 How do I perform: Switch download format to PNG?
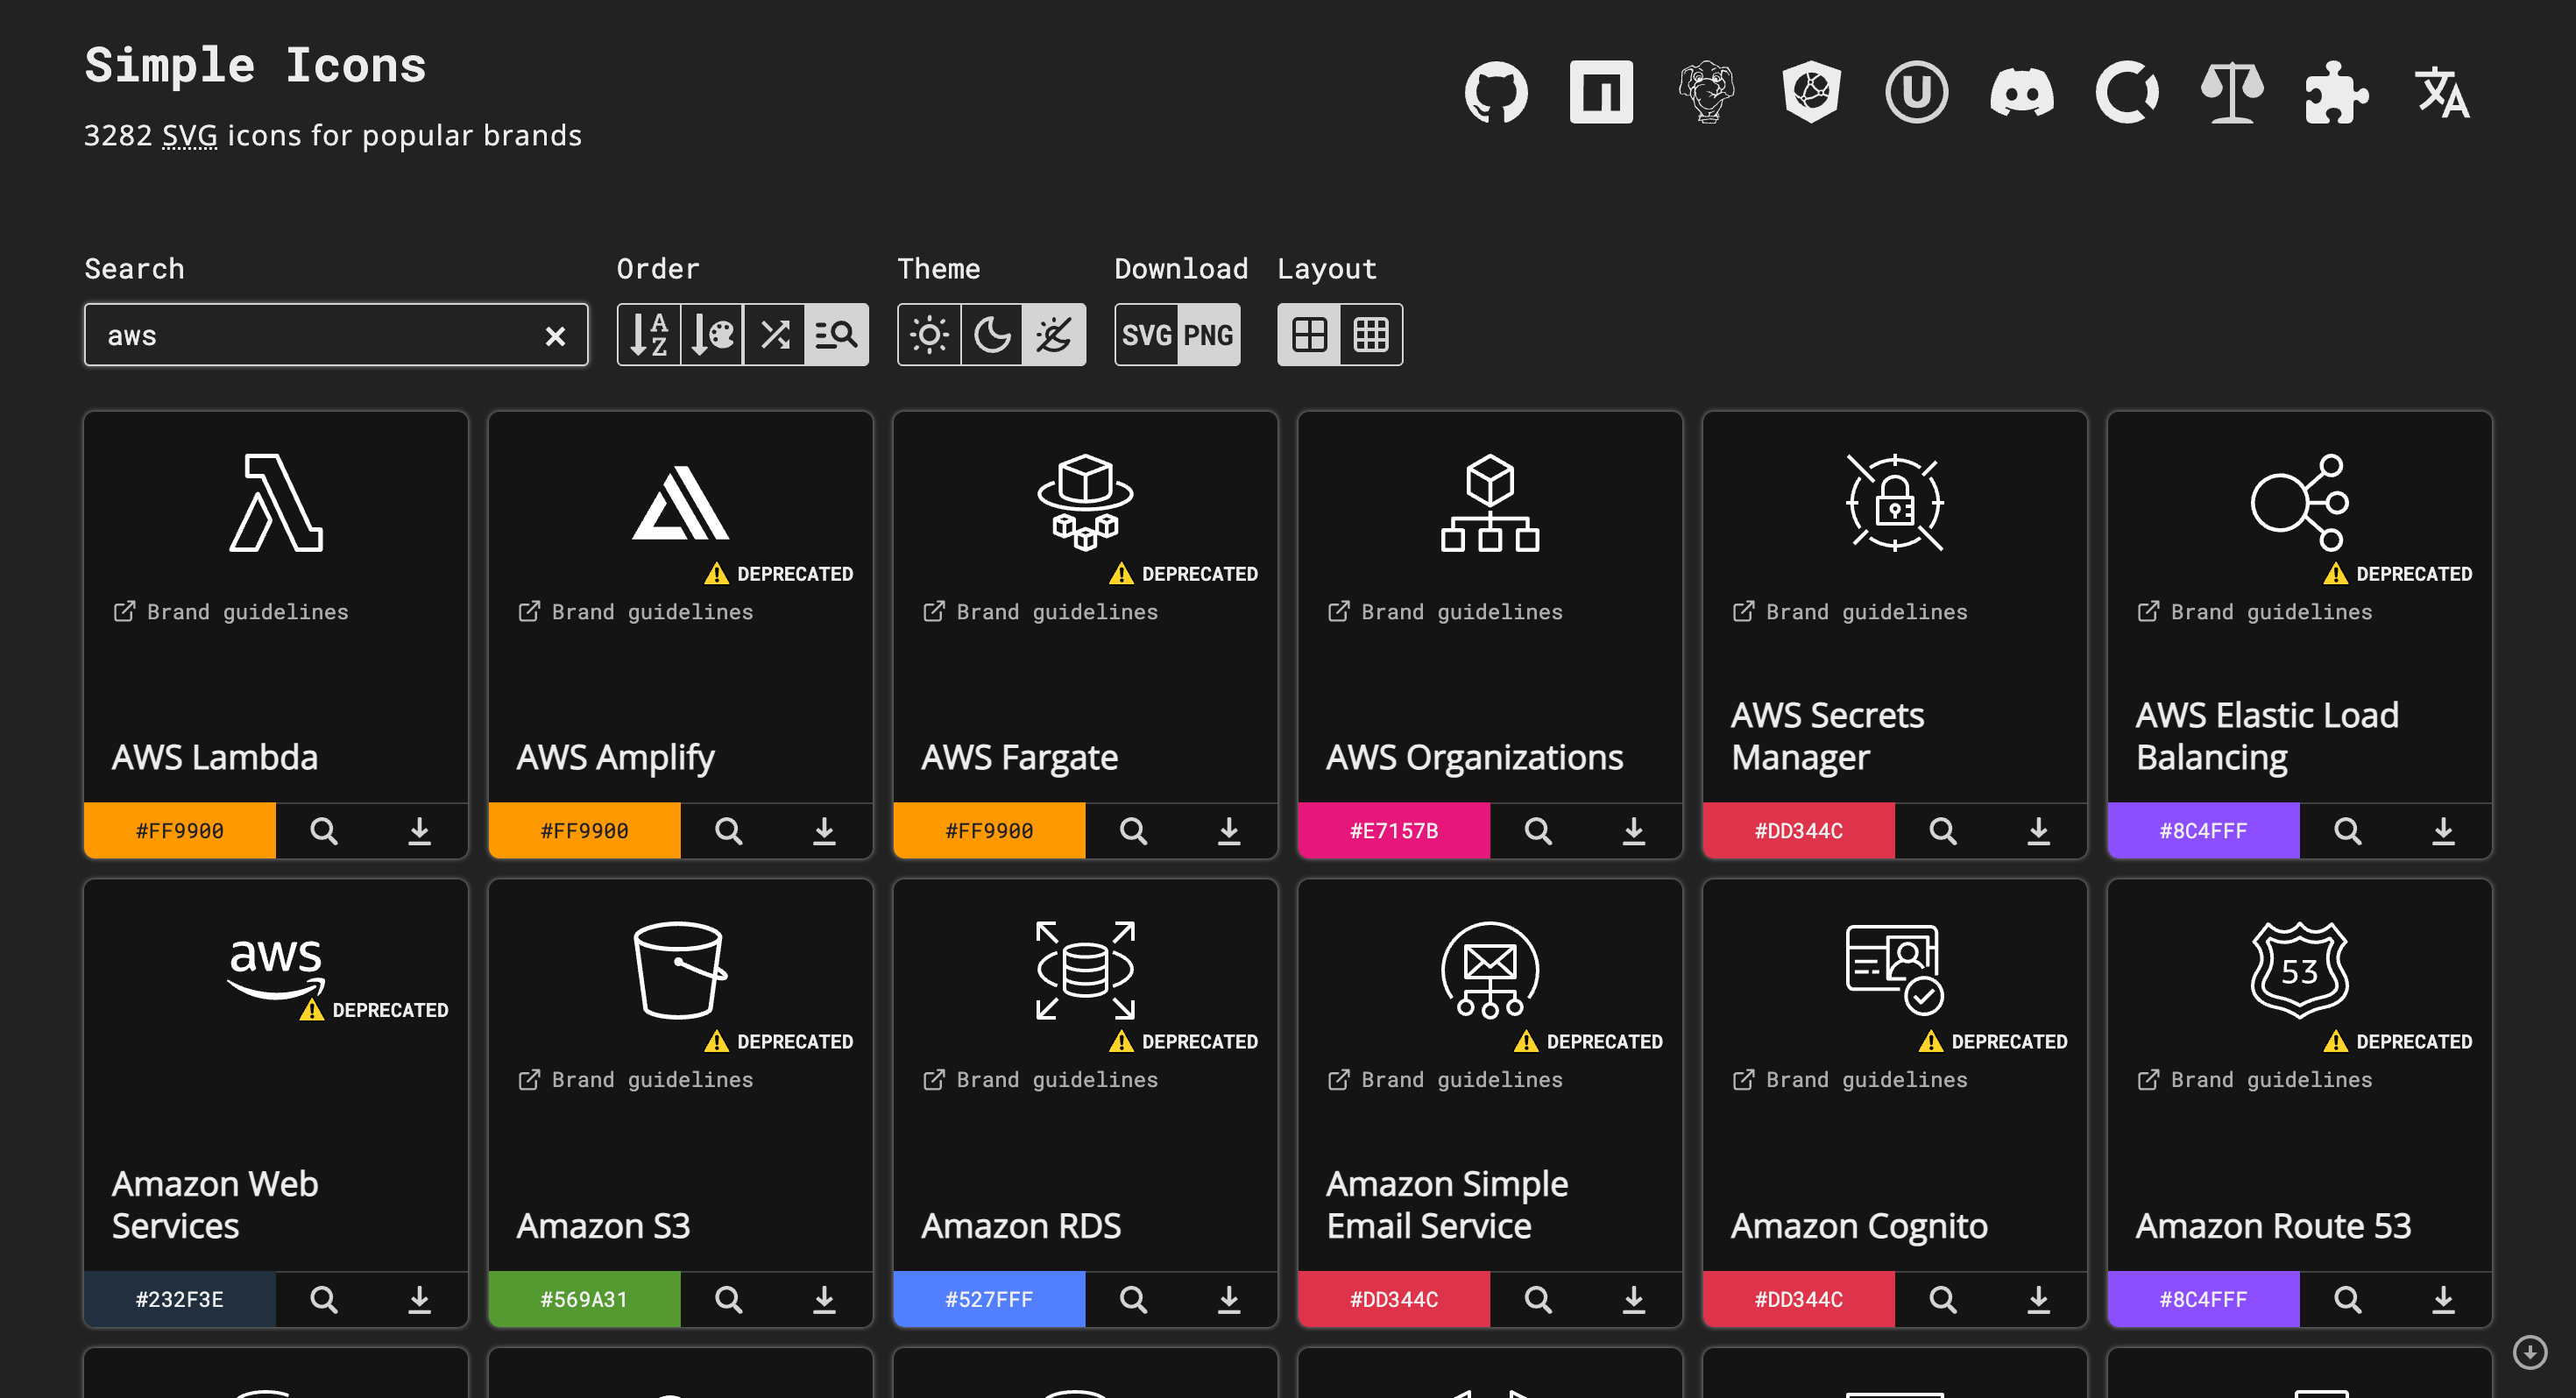1207,334
